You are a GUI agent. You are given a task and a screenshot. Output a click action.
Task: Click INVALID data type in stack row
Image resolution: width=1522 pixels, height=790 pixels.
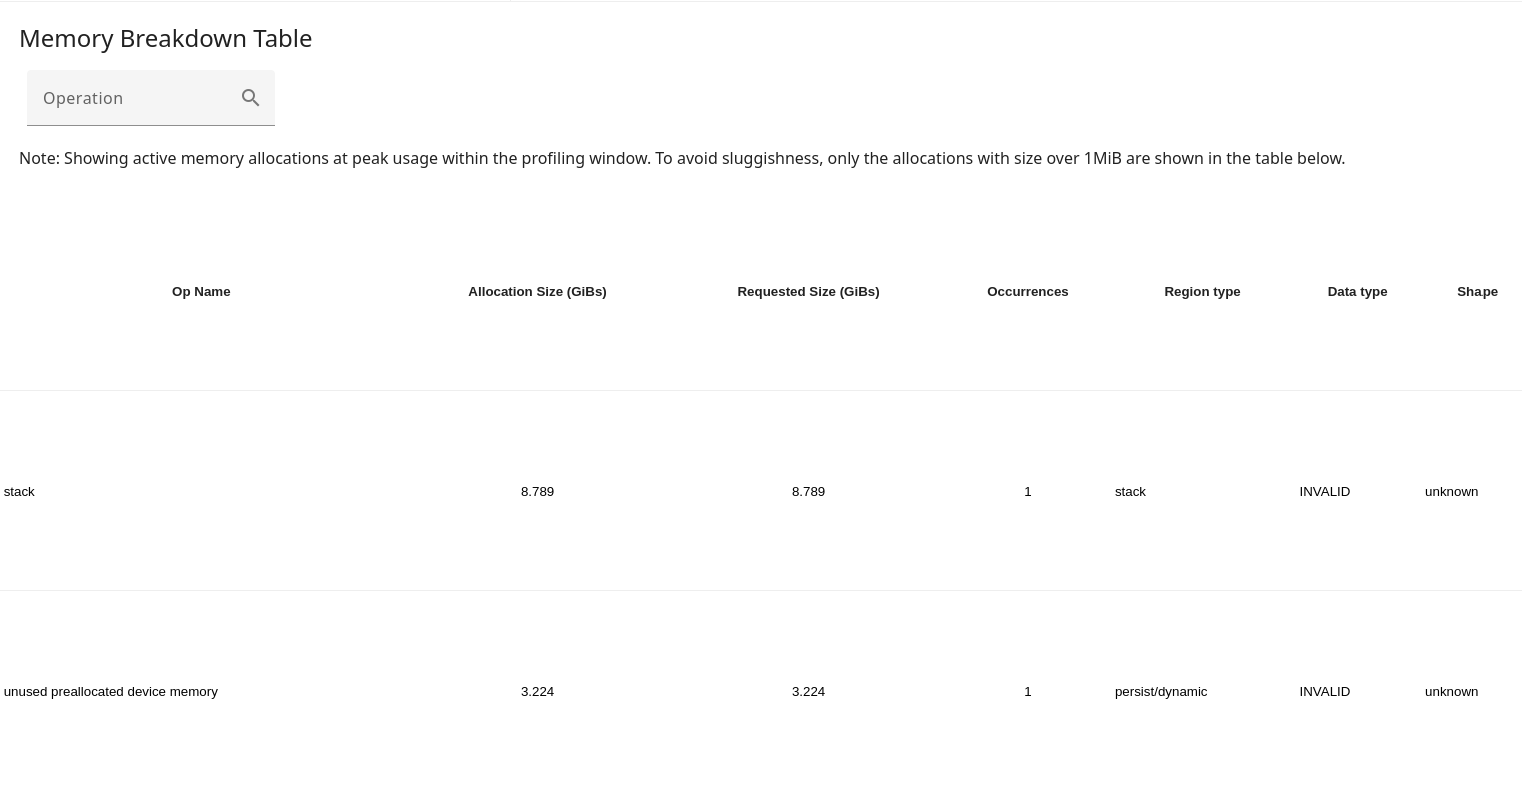[1324, 492]
